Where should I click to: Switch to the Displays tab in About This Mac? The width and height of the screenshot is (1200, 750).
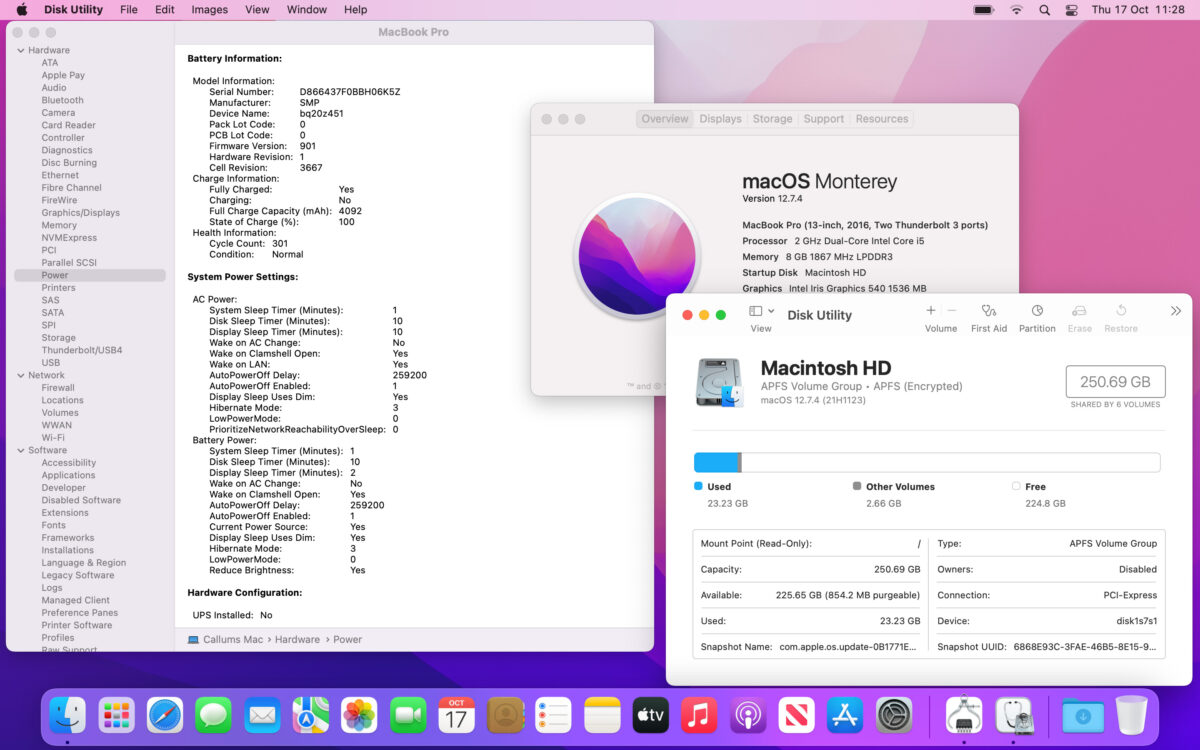(x=721, y=119)
